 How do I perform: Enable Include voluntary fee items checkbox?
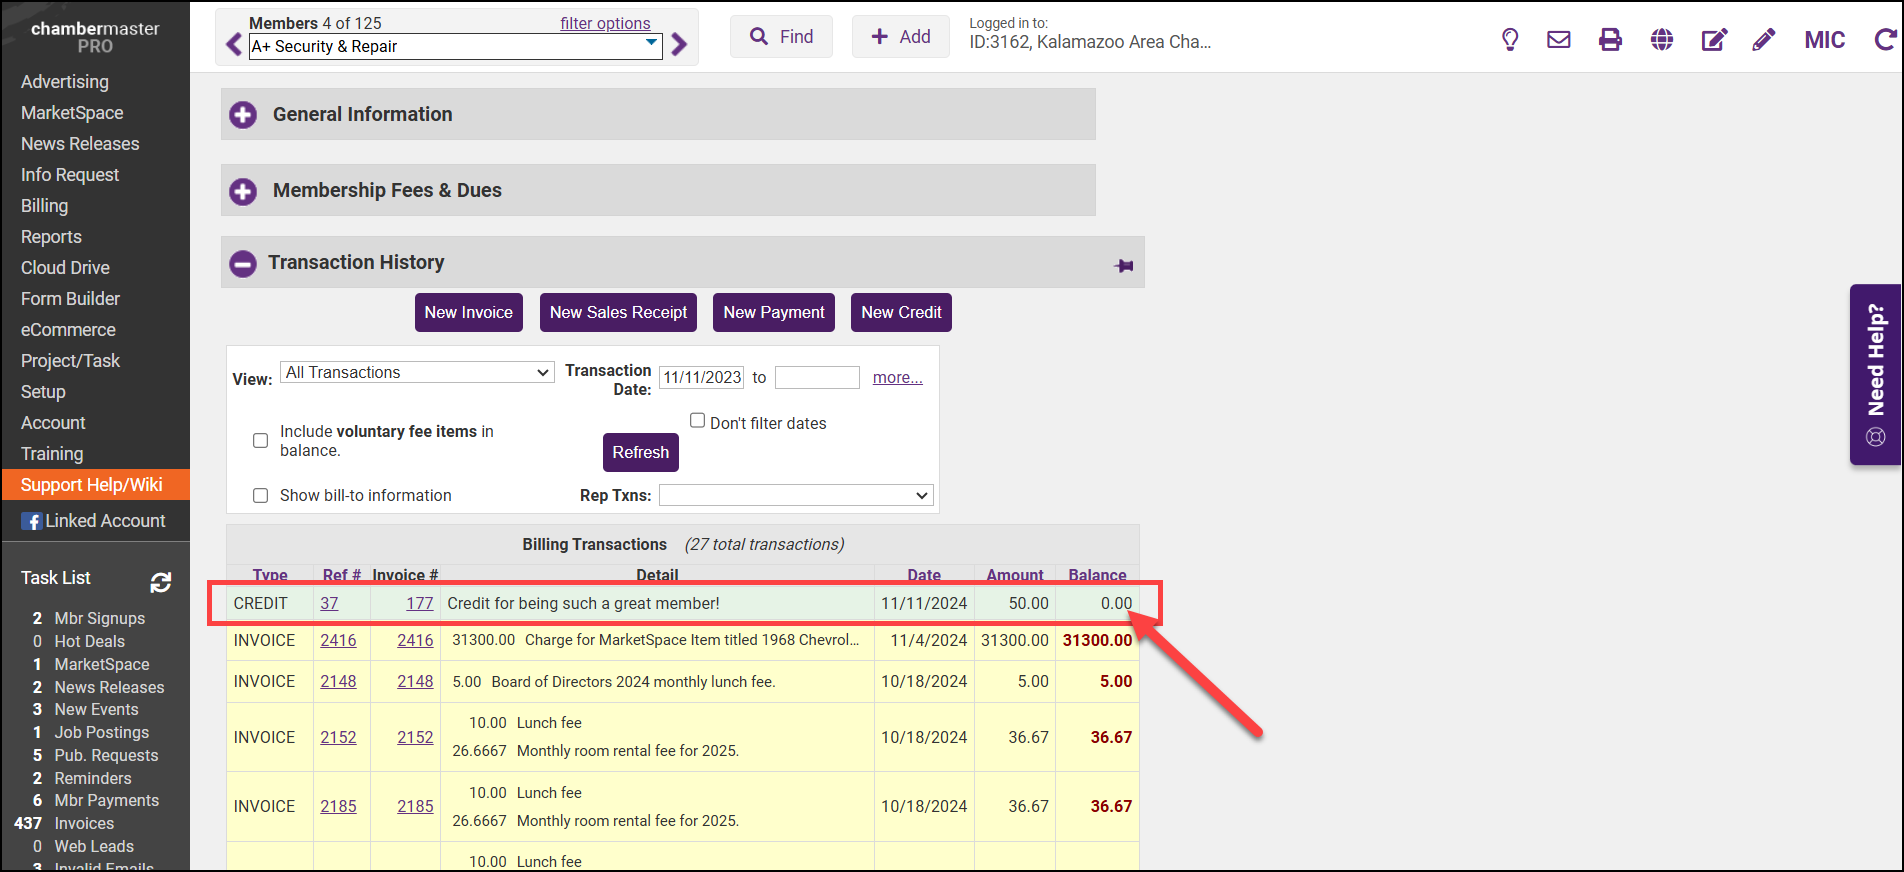pos(261,441)
